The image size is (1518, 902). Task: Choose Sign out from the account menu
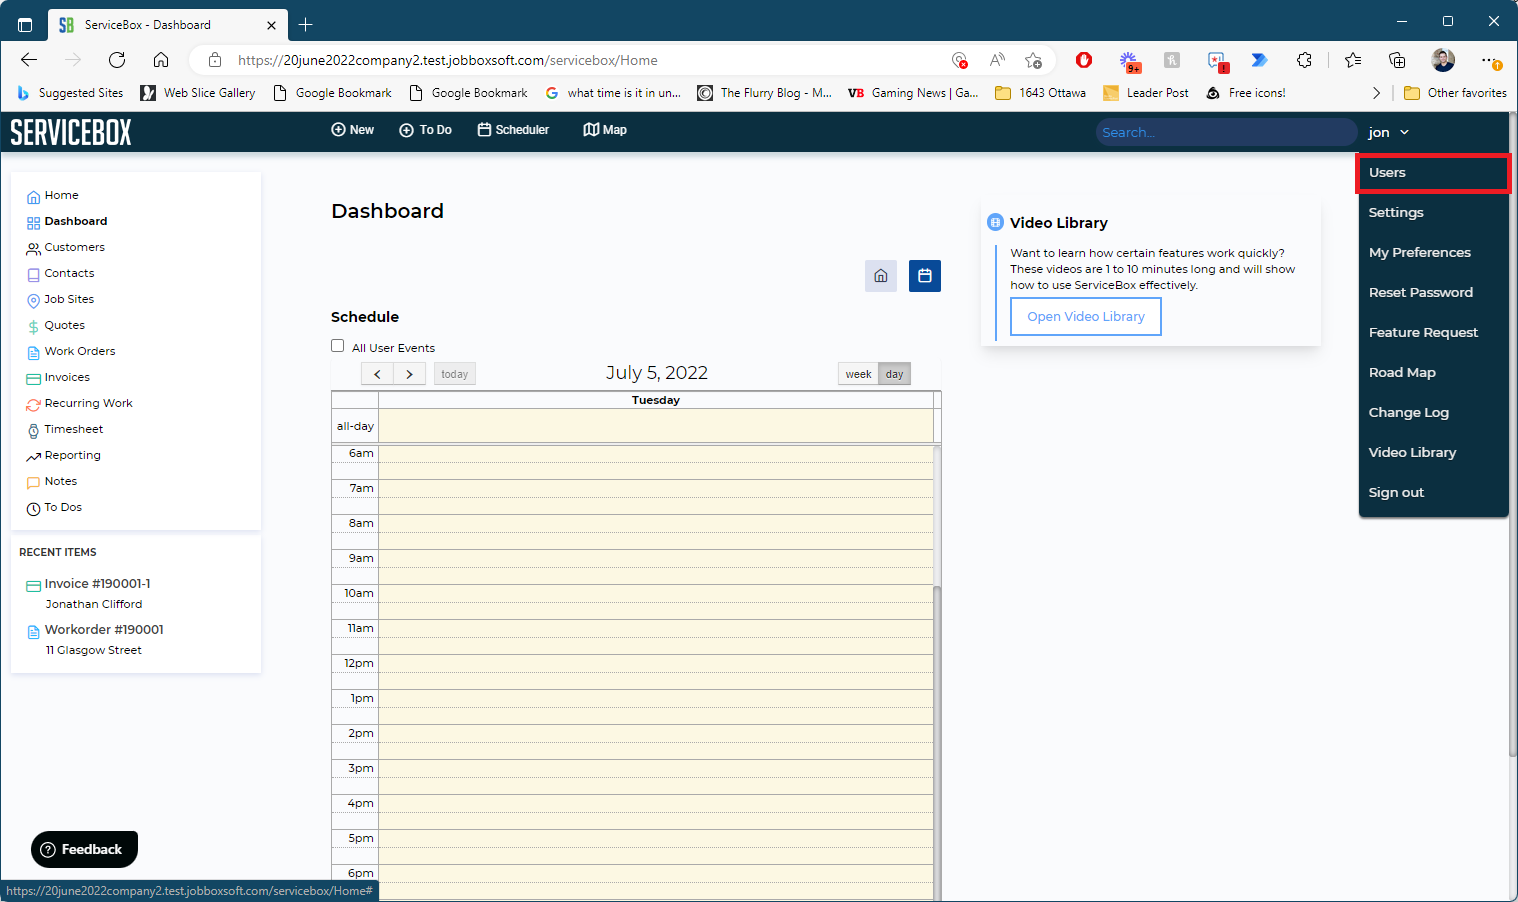click(x=1396, y=492)
